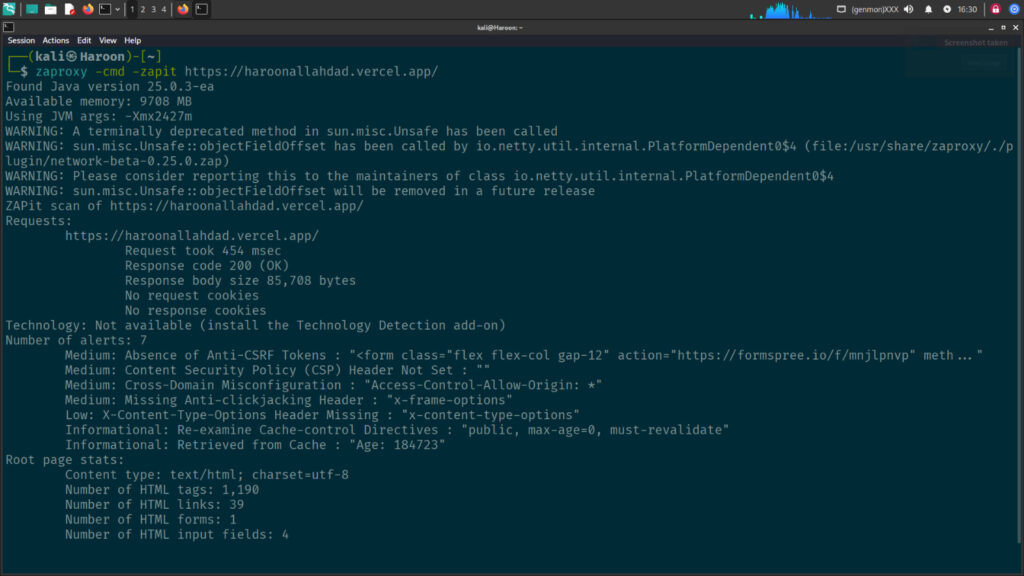The height and width of the screenshot is (576, 1024).
Task: Click 'Response body size 85,708 bytes' line
Action: 240,281
